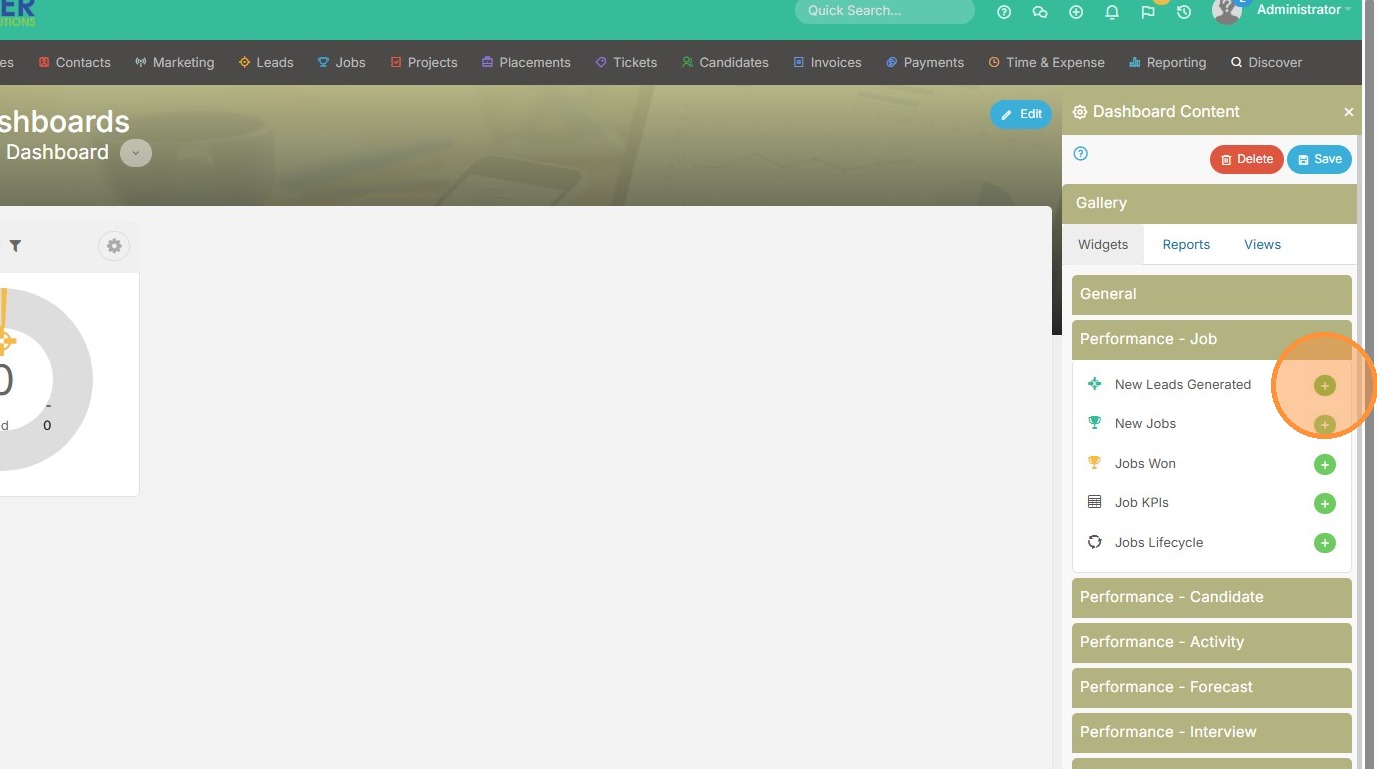Click the blue Edit button
The image size is (1377, 769).
click(1021, 114)
